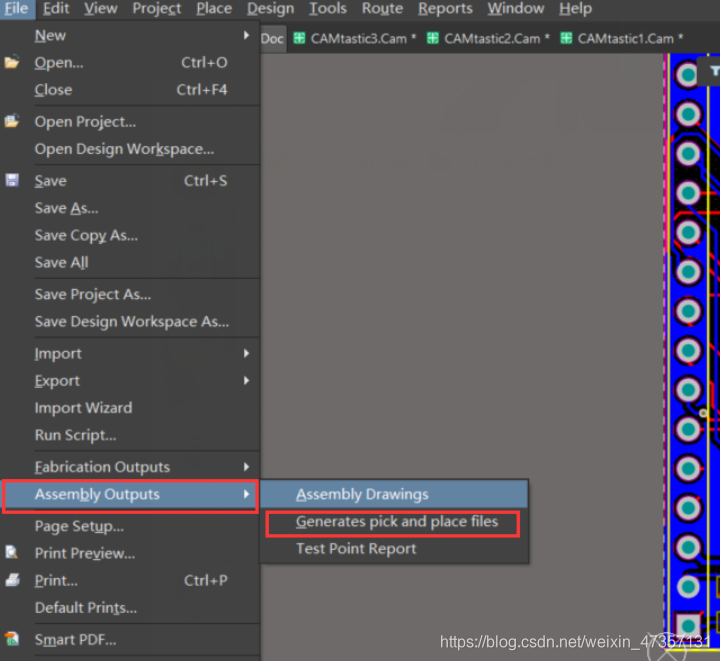Switch to the CAMtastic3.Cam tab
Viewport: 720px width, 661px height.
pyautogui.click(x=354, y=39)
